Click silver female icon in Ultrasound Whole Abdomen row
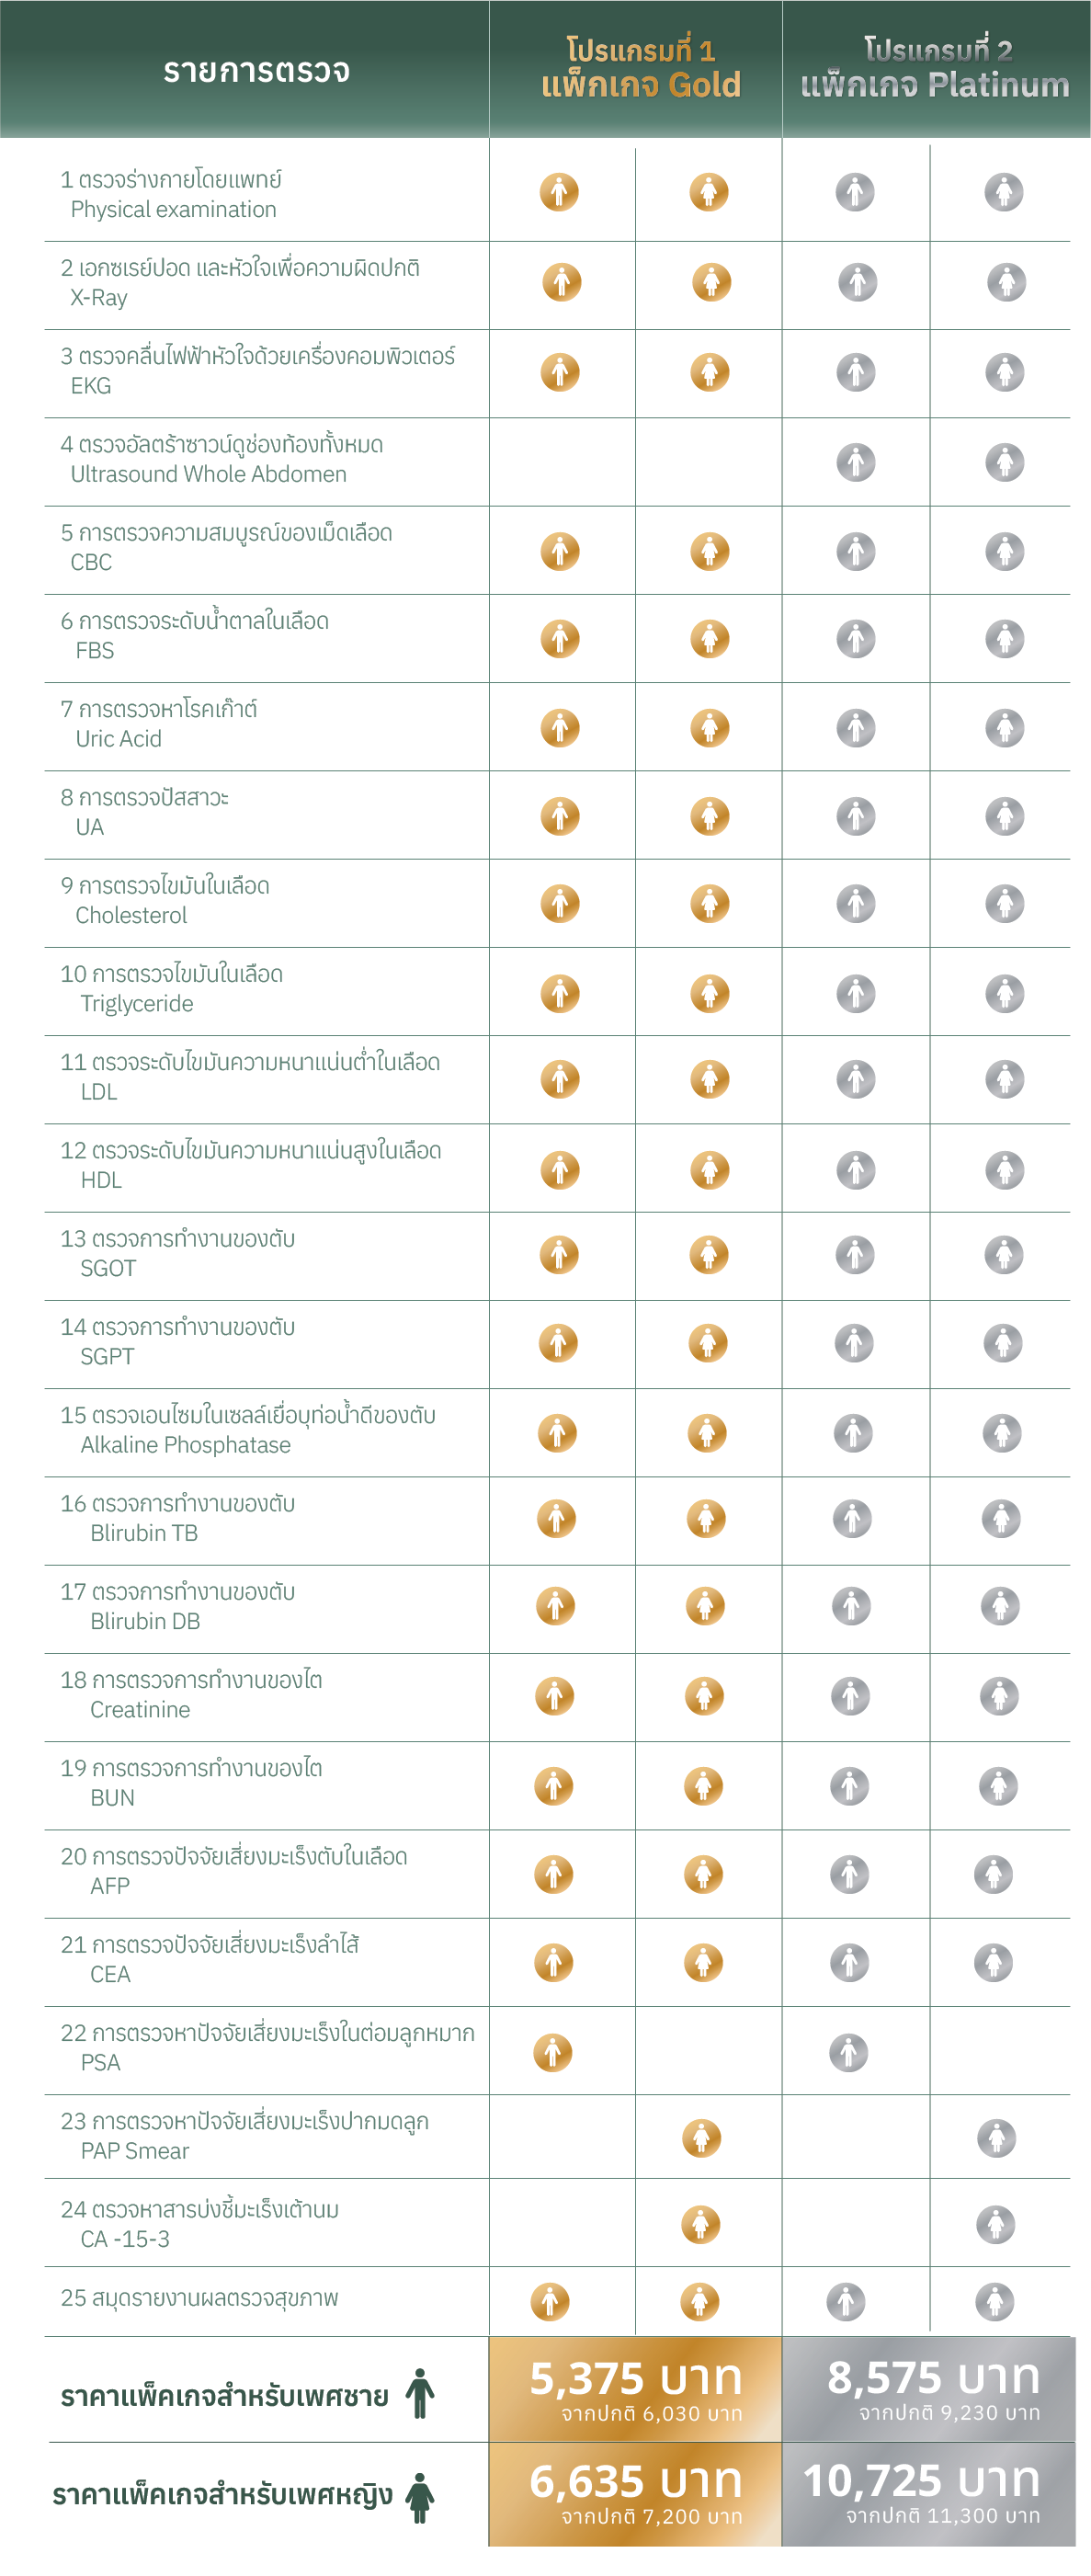The height and width of the screenshot is (2576, 1091). coord(1005,462)
